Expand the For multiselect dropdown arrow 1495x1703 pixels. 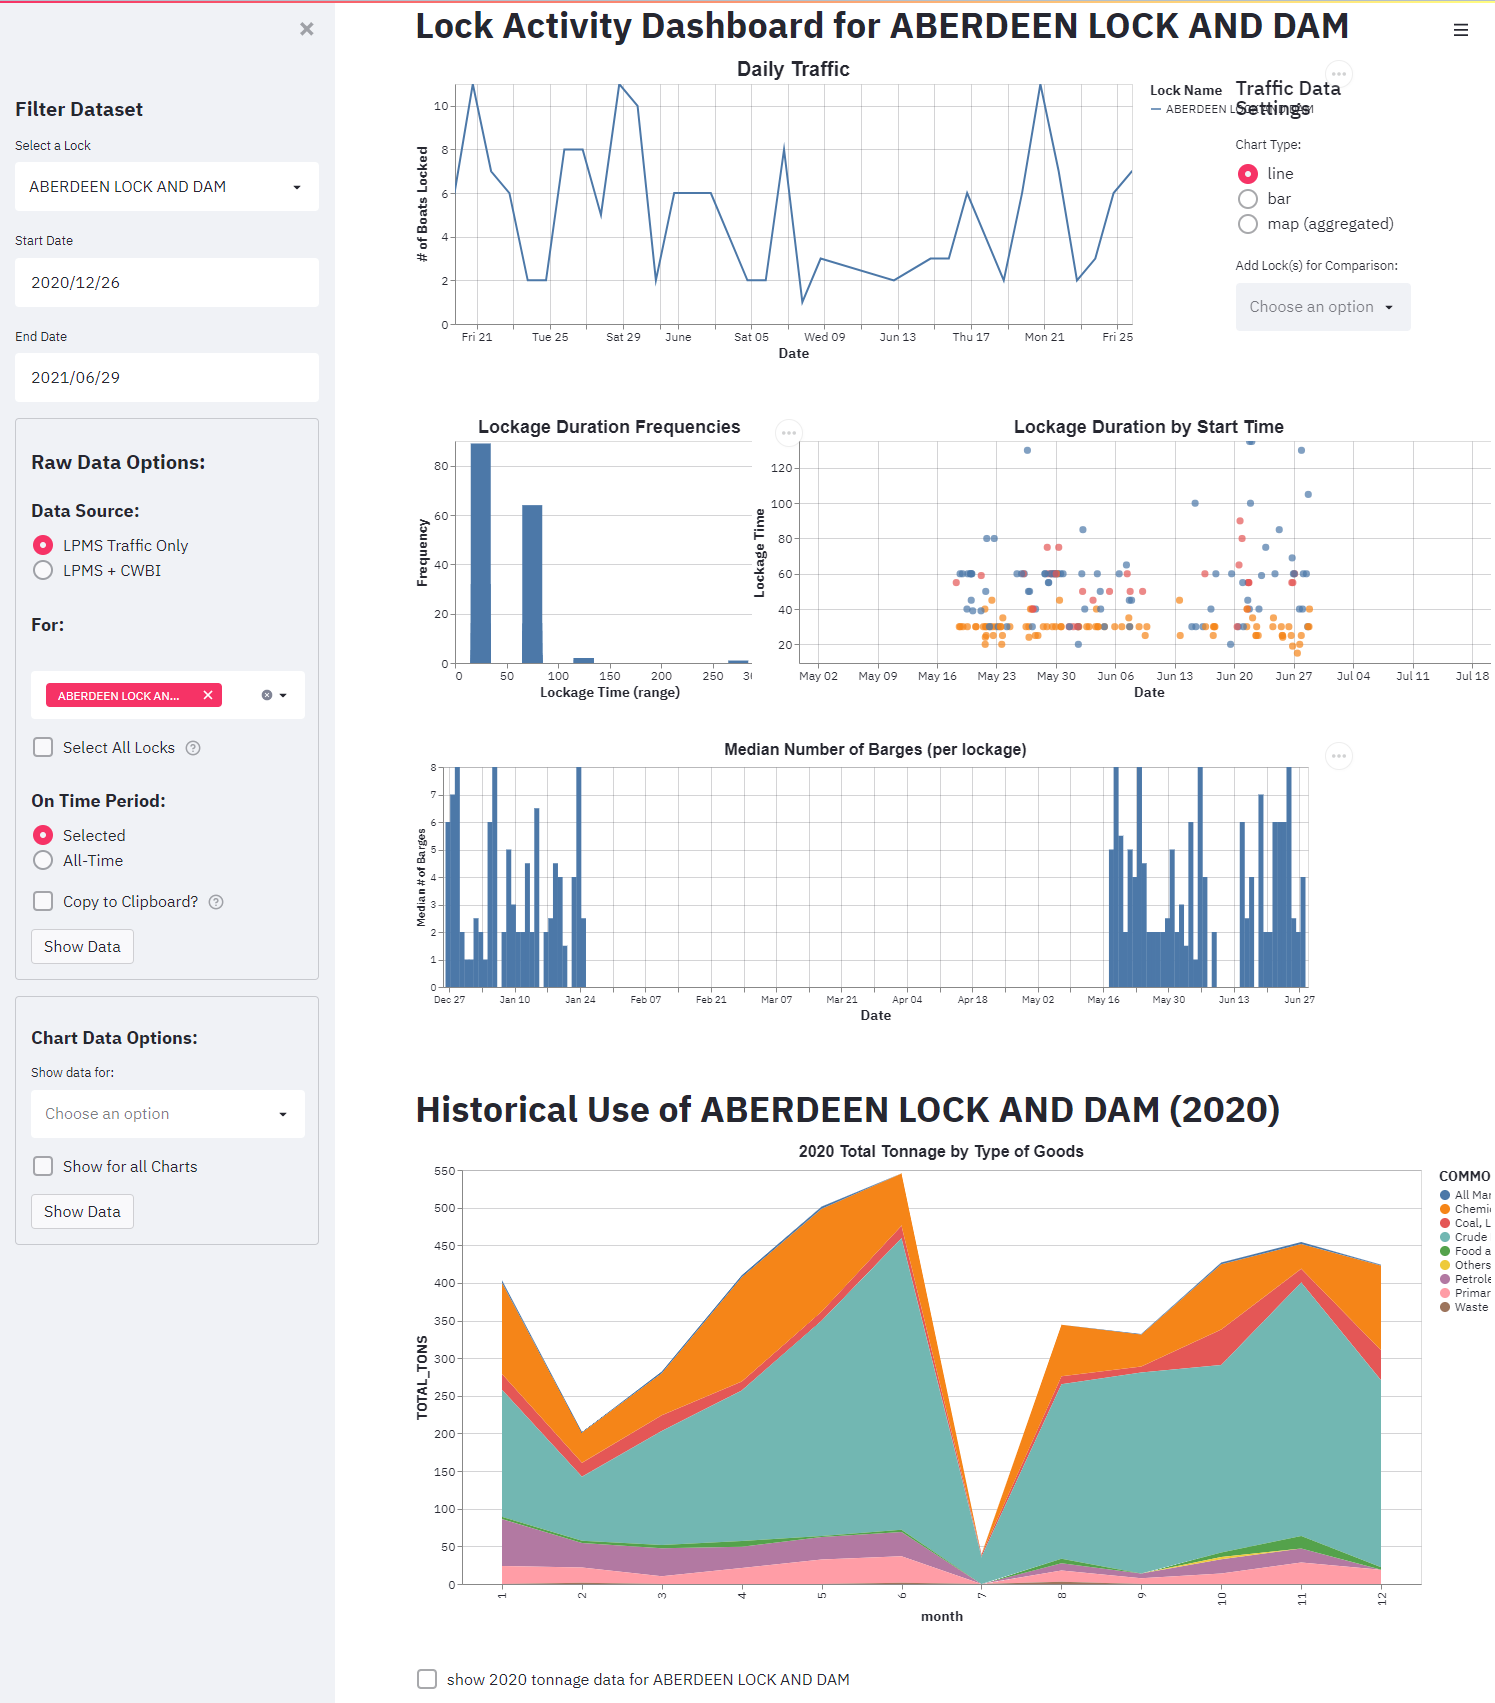click(x=283, y=695)
